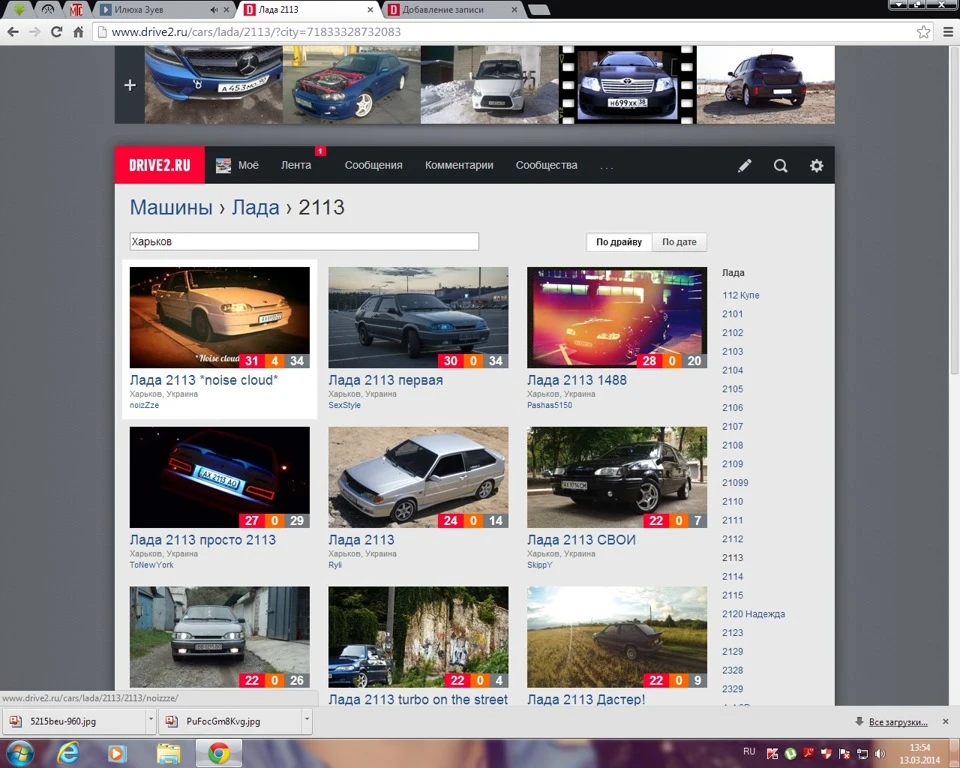960x768 pixels.
Task: Open PuFocGm8Kvg.jpg downloaded file
Action: click(230, 721)
